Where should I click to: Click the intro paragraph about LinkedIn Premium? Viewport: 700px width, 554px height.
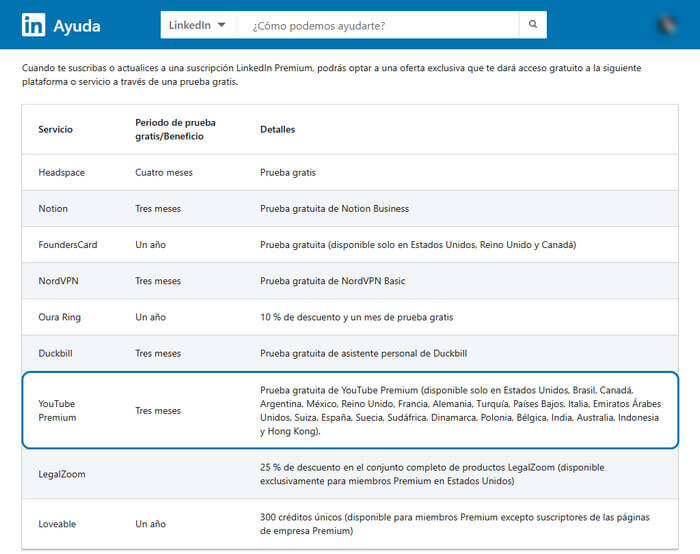[x=332, y=75]
